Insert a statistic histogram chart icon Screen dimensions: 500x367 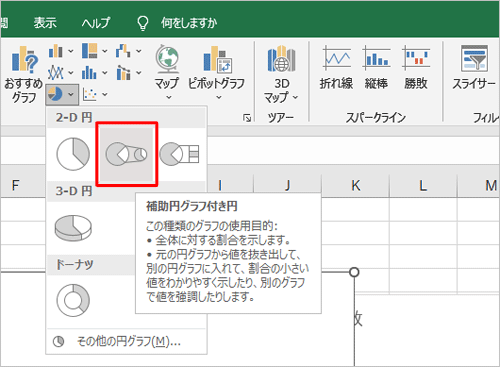tap(89, 72)
